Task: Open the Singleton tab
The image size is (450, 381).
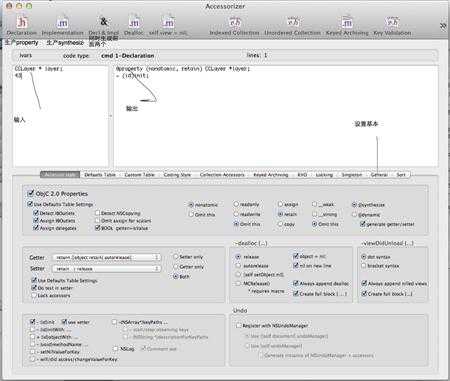Action: (352, 175)
